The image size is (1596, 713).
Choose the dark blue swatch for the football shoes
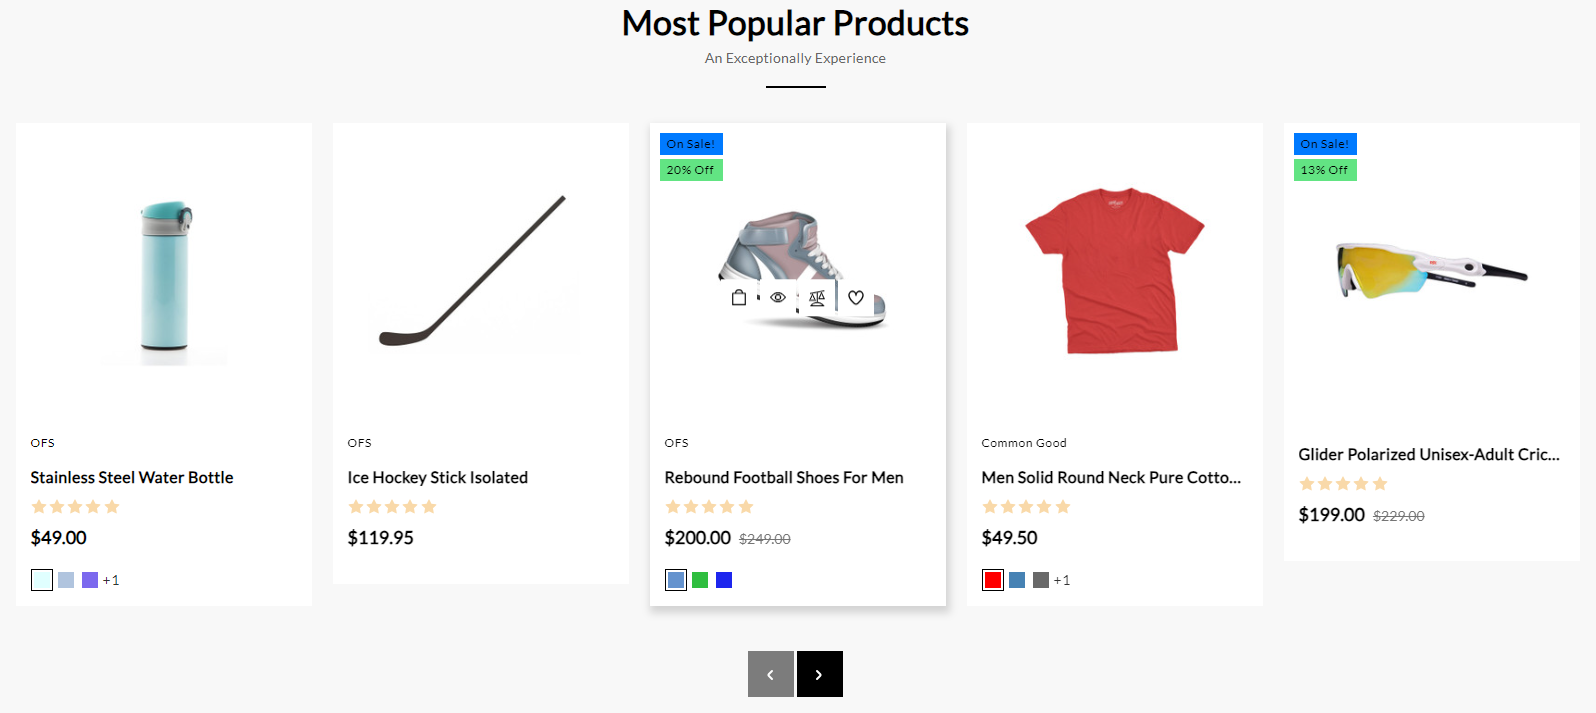(724, 580)
